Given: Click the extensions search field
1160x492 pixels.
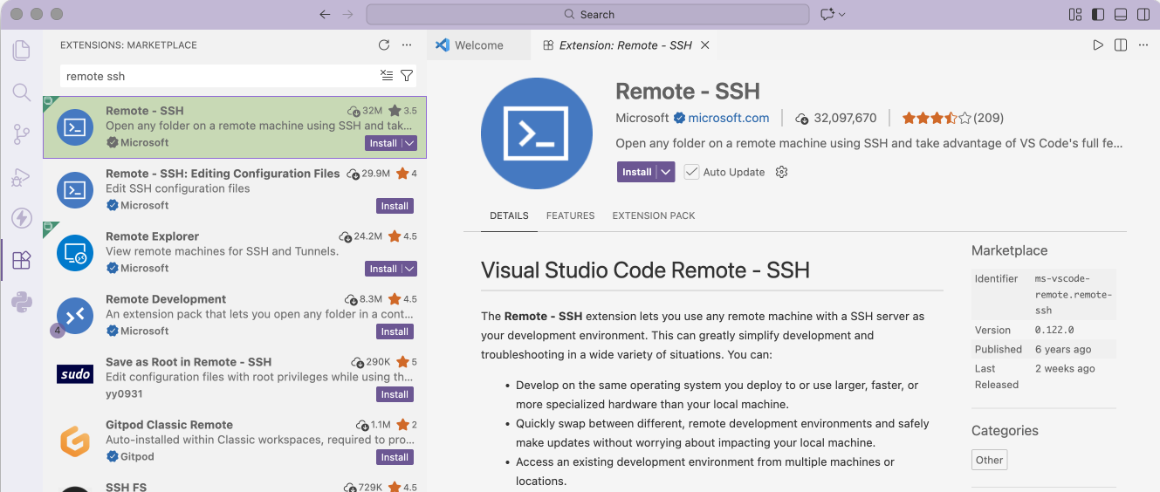Looking at the screenshot, I should (220, 75).
